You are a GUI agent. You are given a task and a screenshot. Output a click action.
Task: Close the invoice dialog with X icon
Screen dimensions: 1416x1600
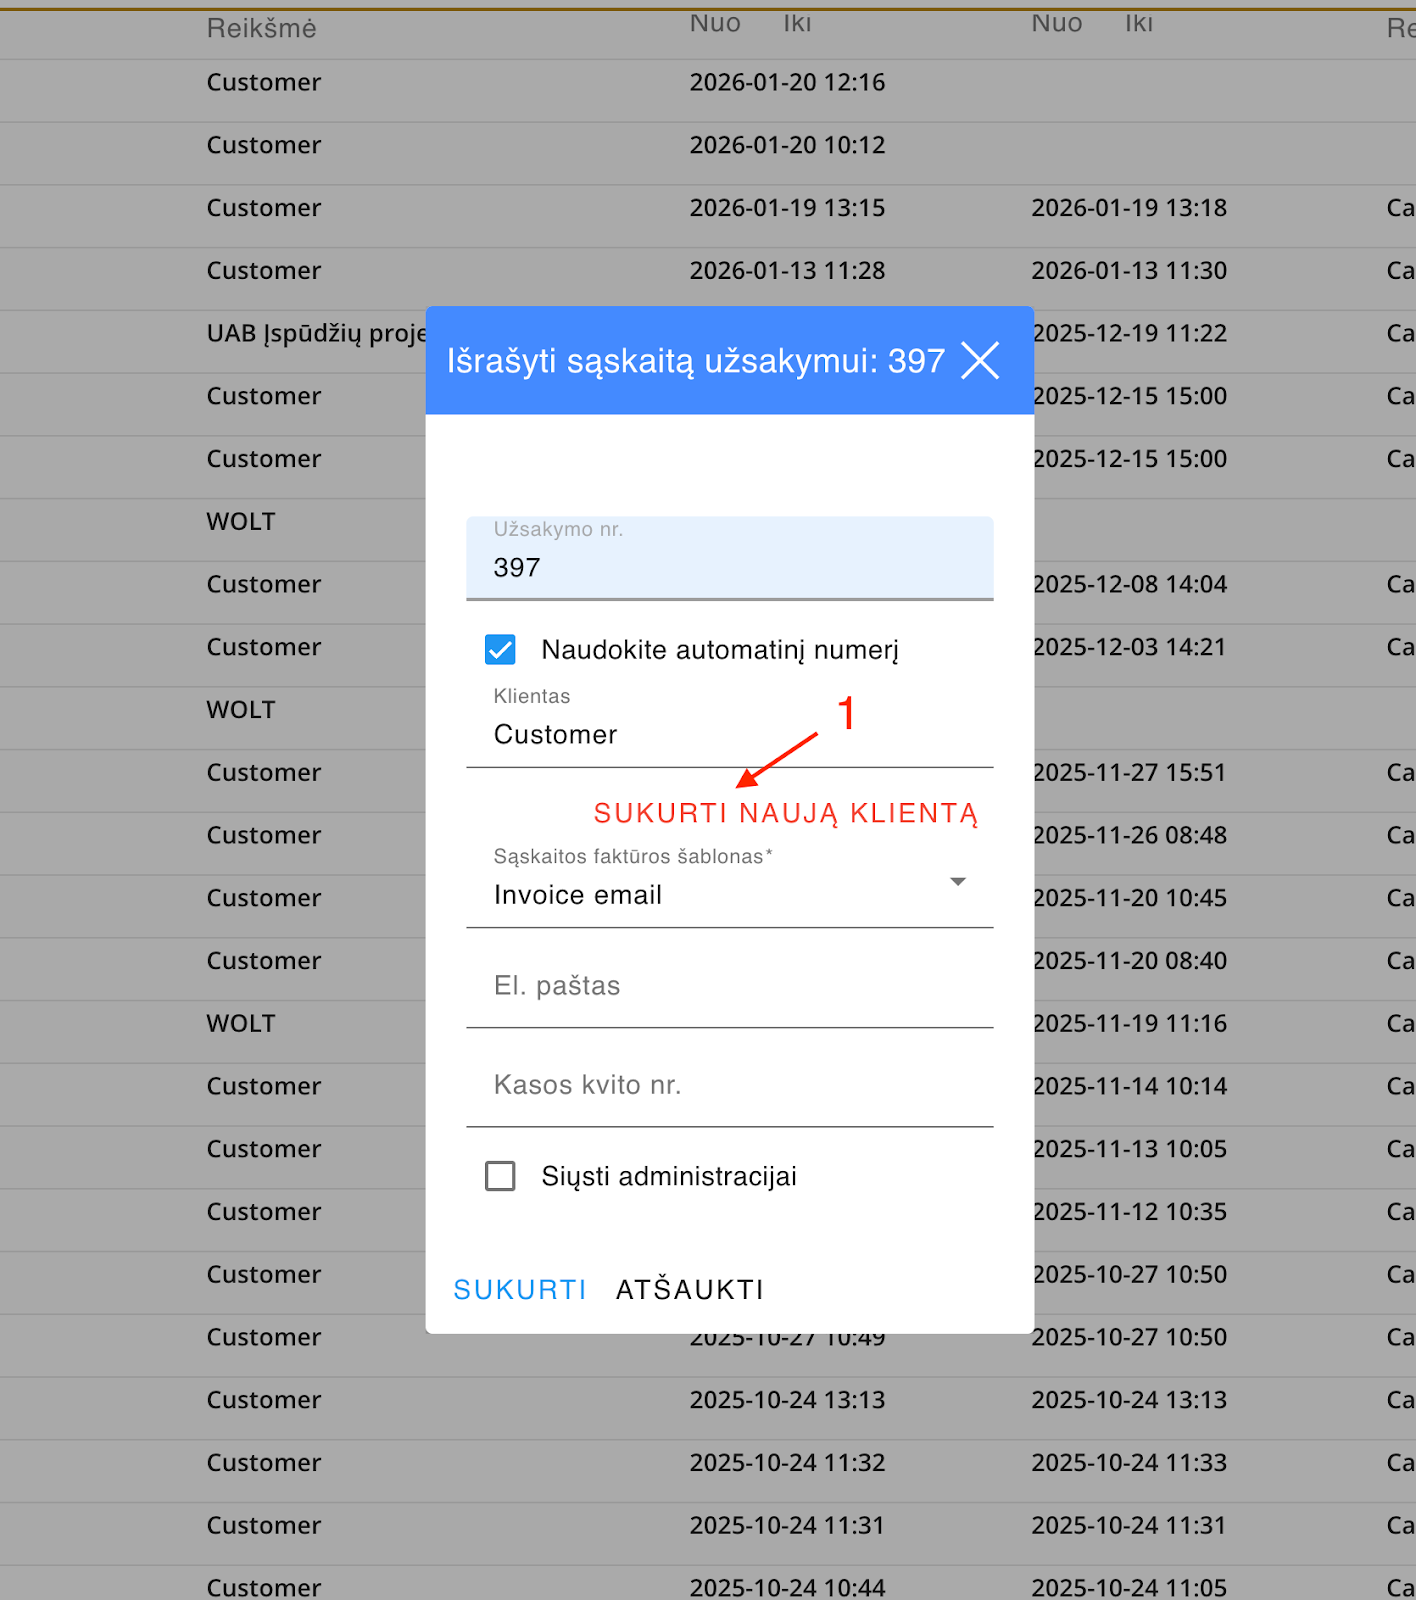click(980, 360)
